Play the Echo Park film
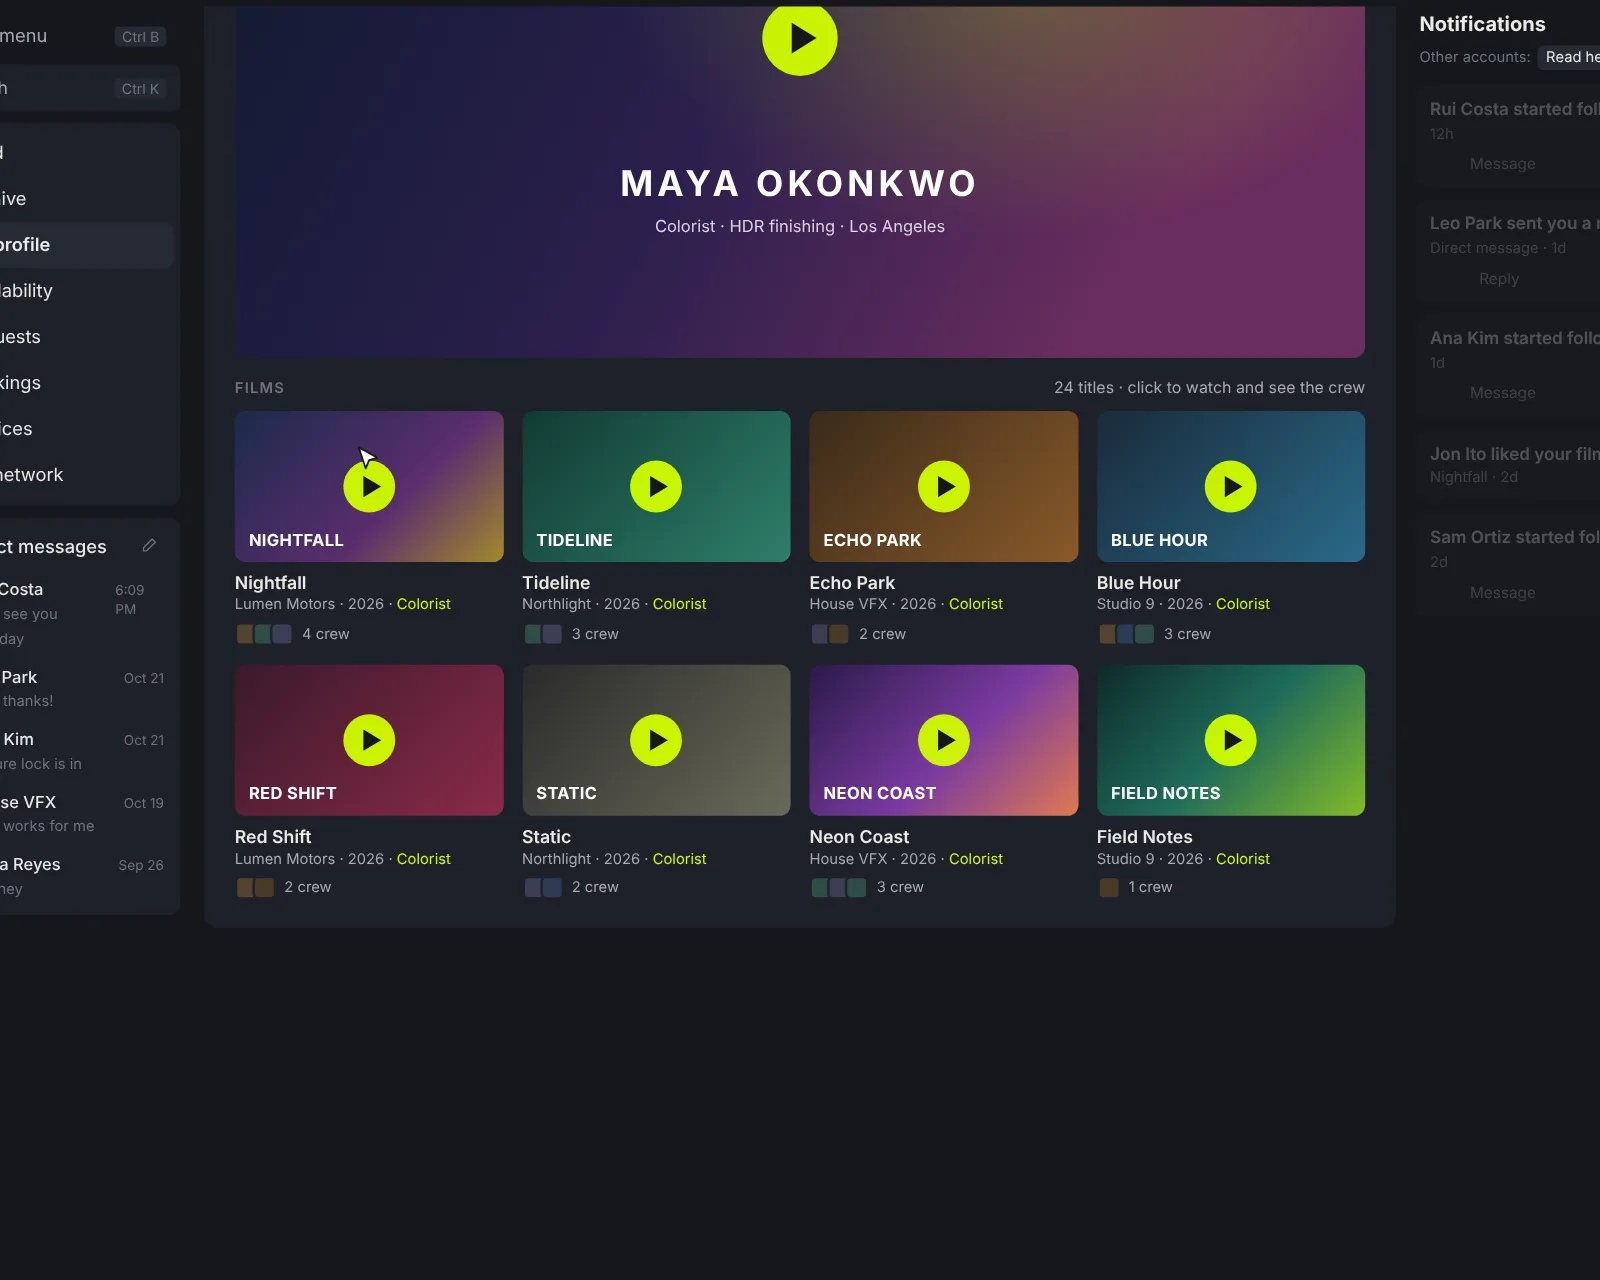The width and height of the screenshot is (1600, 1280). tap(944, 486)
